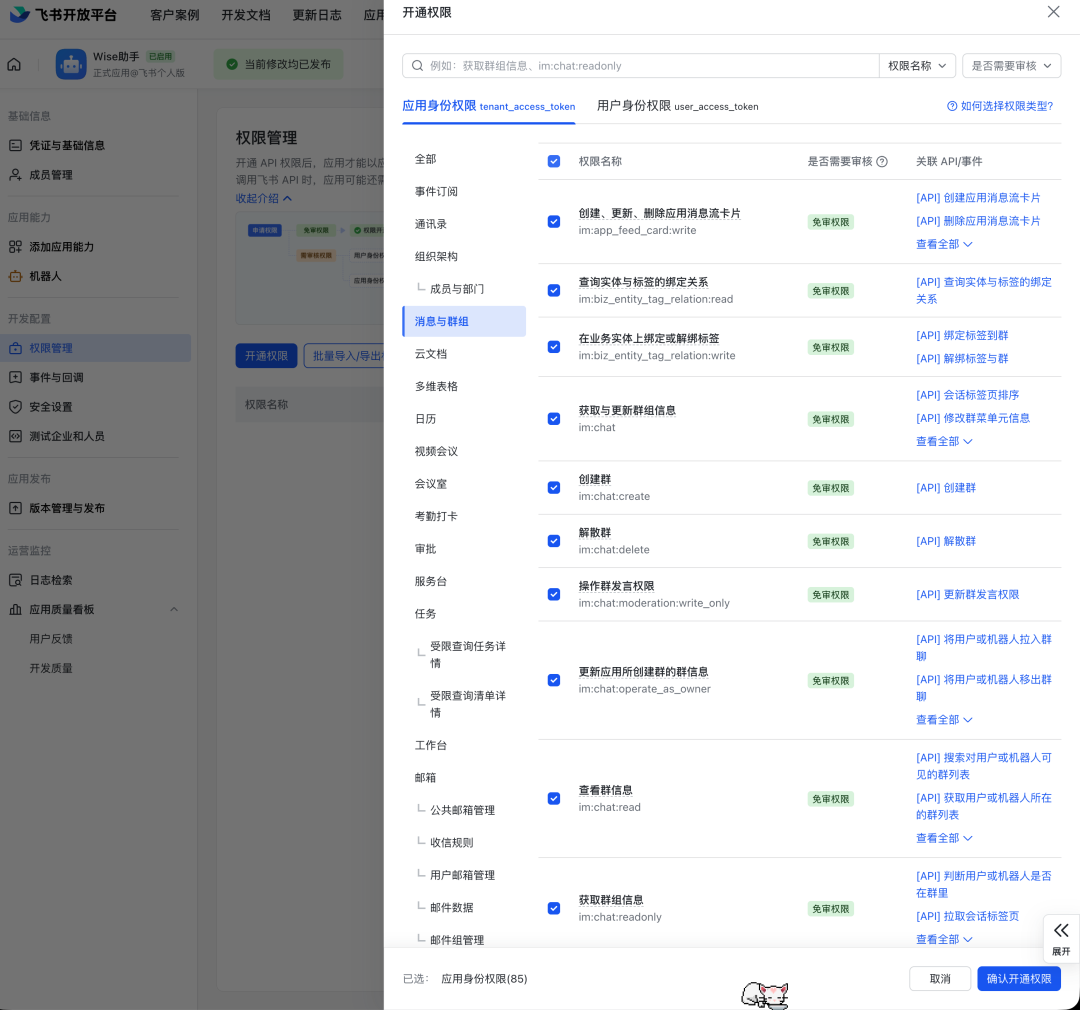Click the Wise助手 robot app icon

(71, 65)
